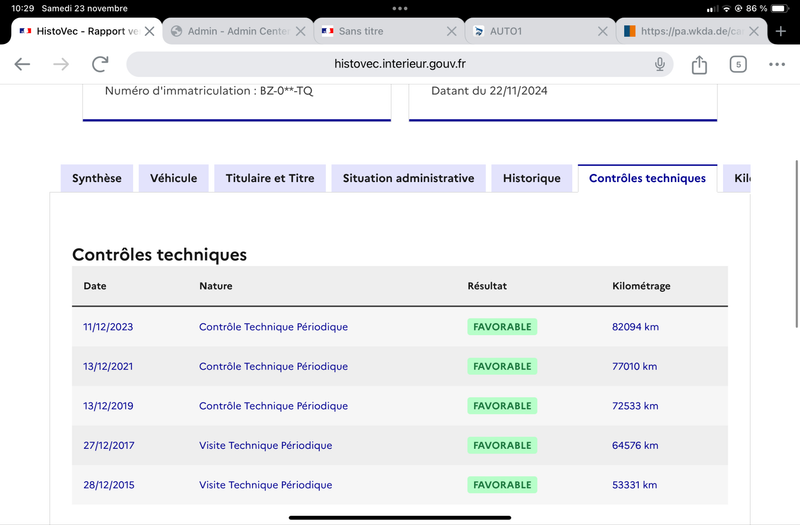
Task: Click FAVORABLE badge in the 27/12/2017 row
Action: coord(502,445)
